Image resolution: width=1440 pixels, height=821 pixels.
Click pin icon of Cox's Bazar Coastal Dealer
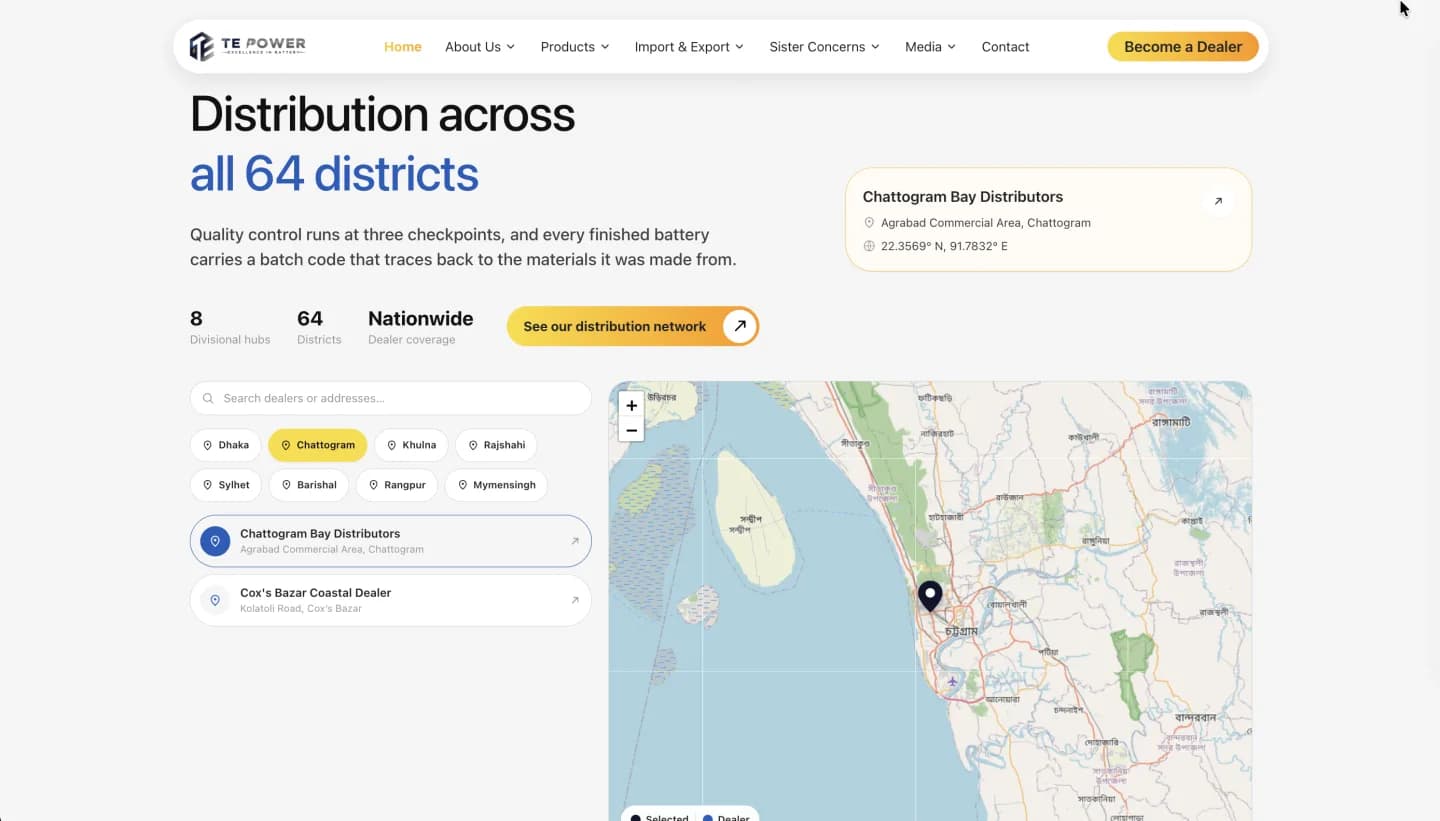point(215,600)
